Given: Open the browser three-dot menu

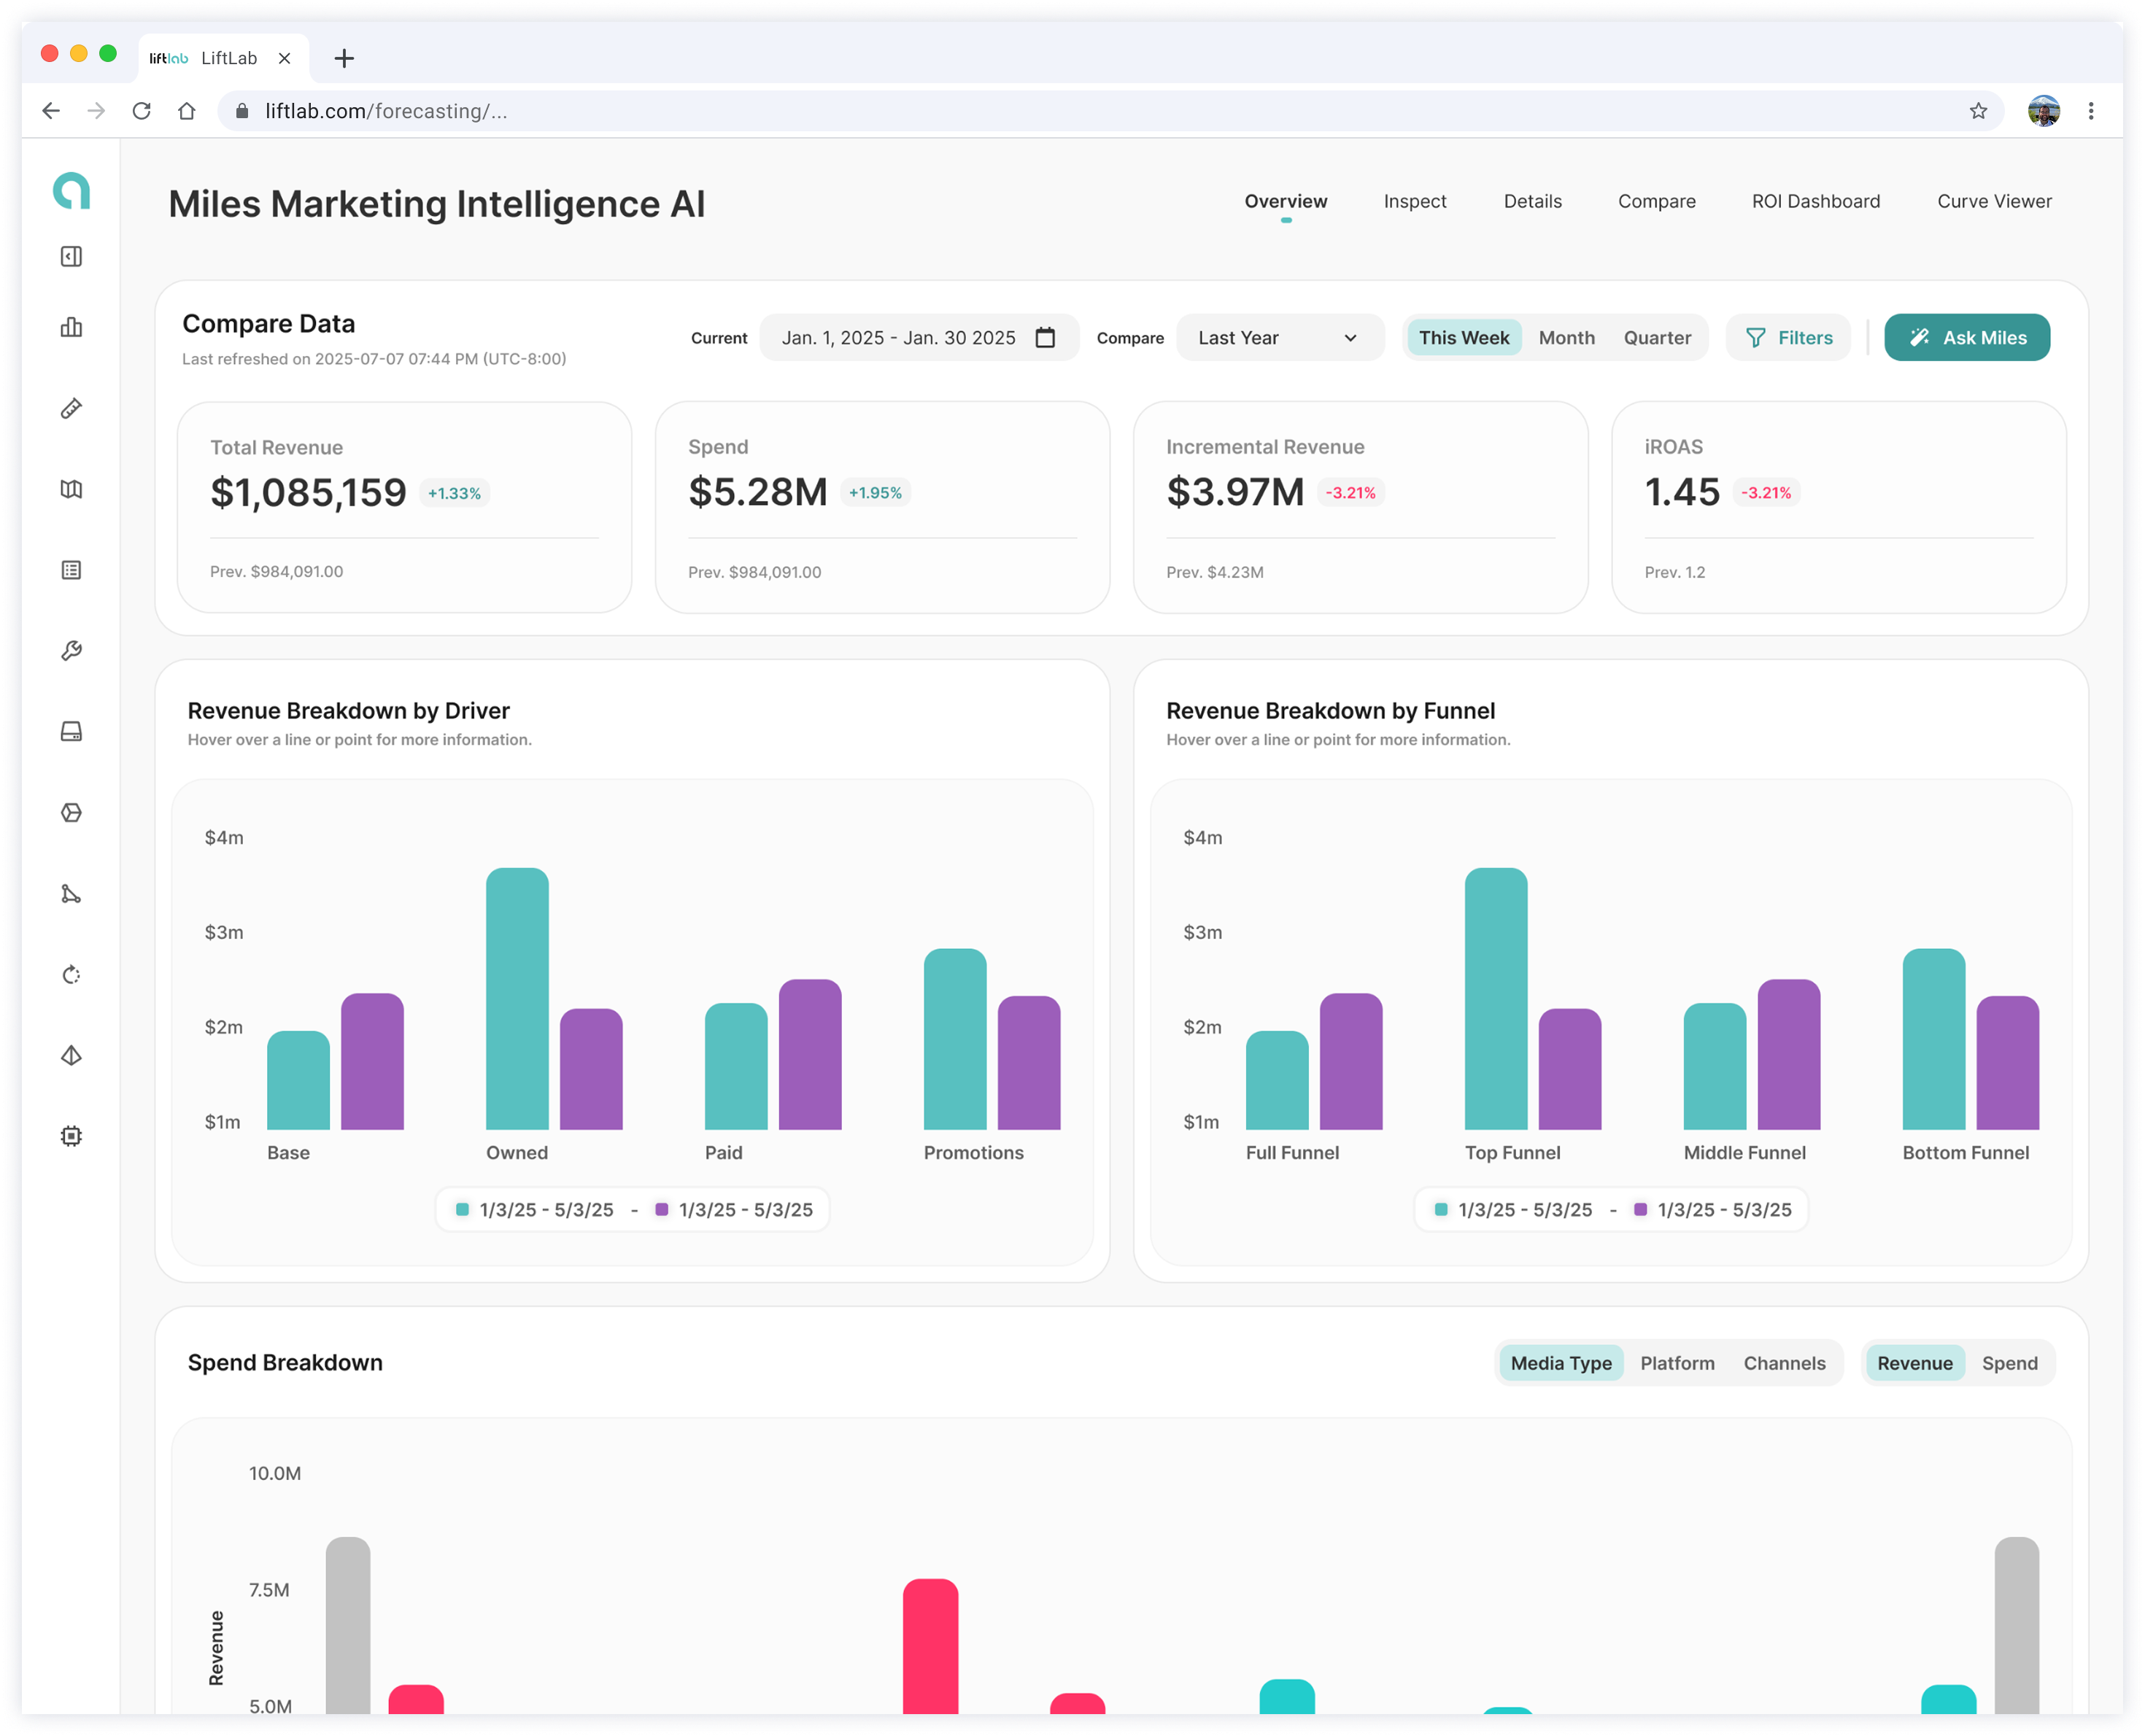Looking at the screenshot, I should [x=2090, y=111].
